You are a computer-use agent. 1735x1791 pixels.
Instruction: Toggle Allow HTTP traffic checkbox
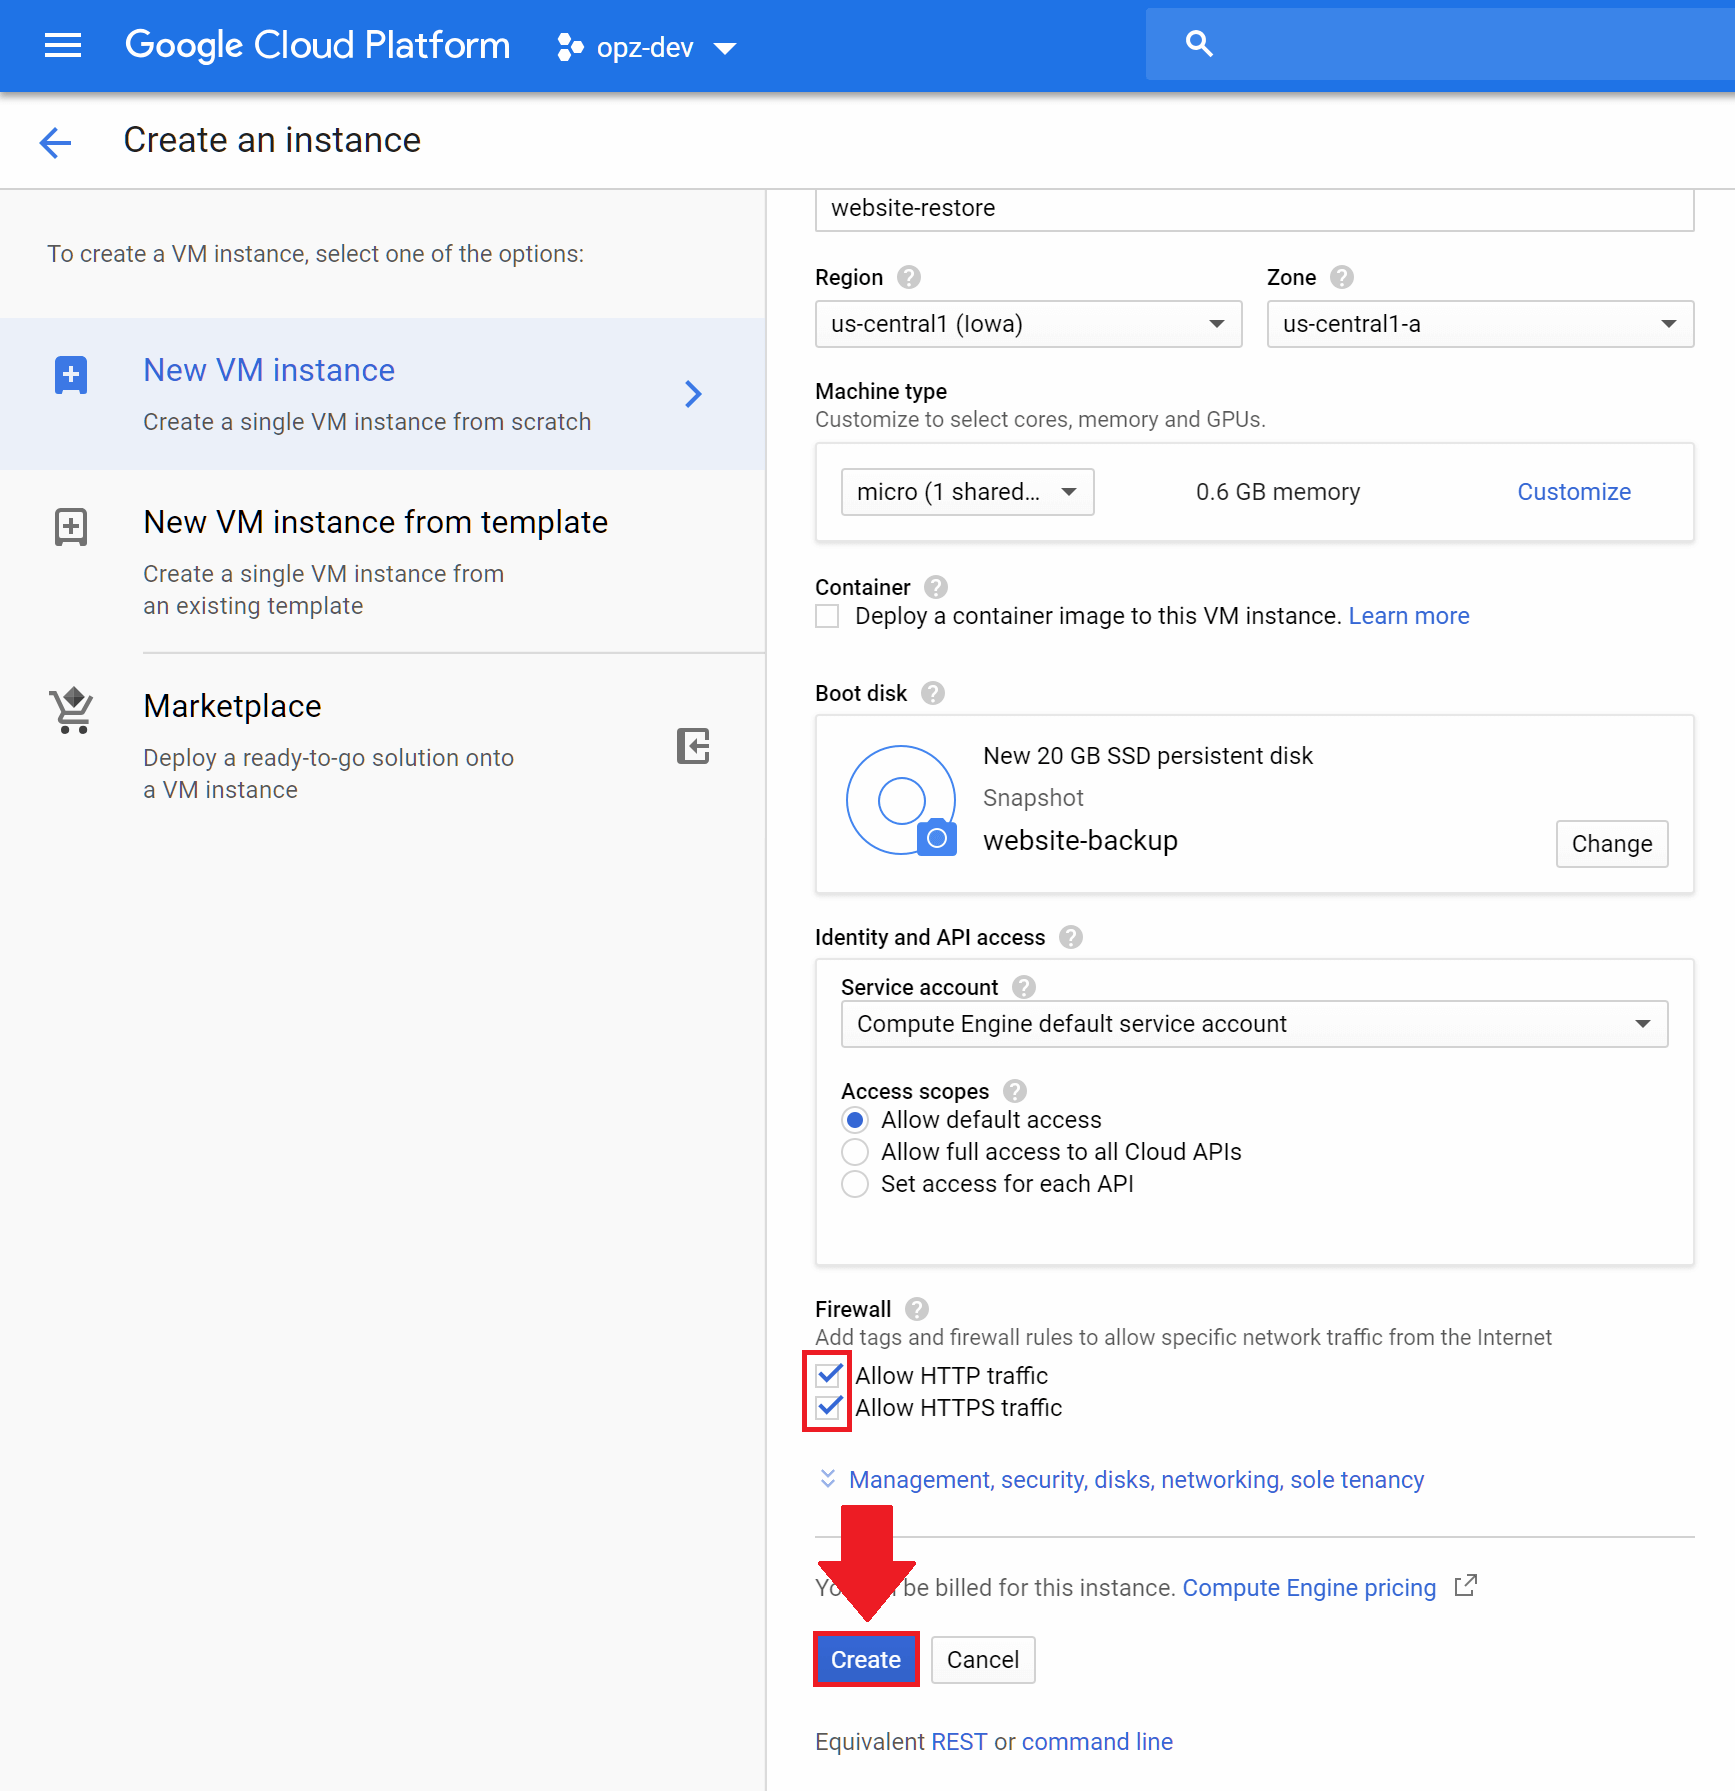[x=828, y=1375]
